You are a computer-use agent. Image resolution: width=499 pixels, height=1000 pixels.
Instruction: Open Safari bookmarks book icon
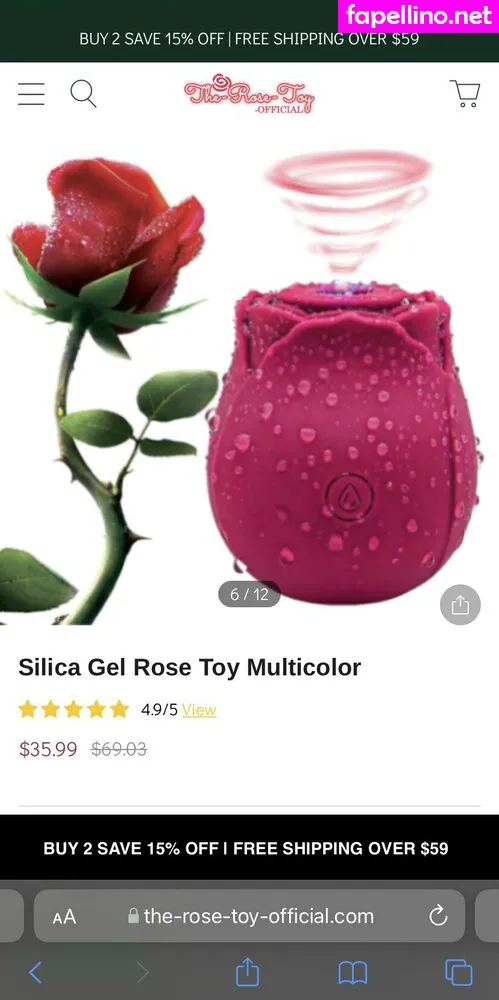point(353,973)
